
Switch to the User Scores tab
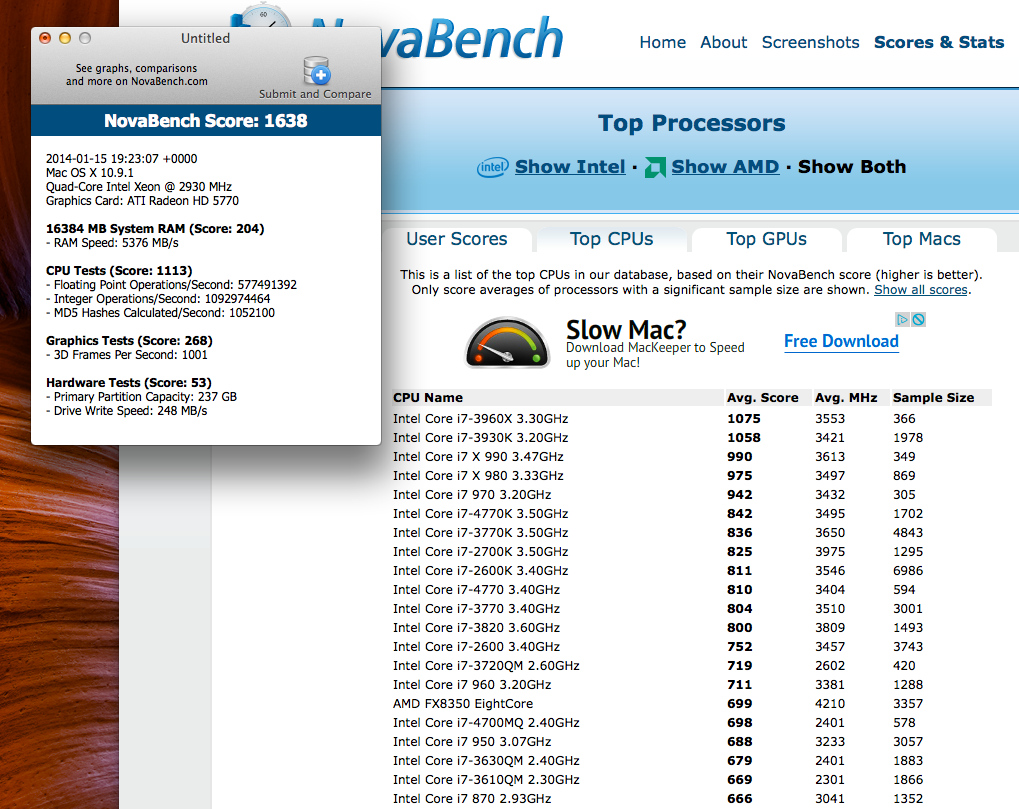(457, 239)
